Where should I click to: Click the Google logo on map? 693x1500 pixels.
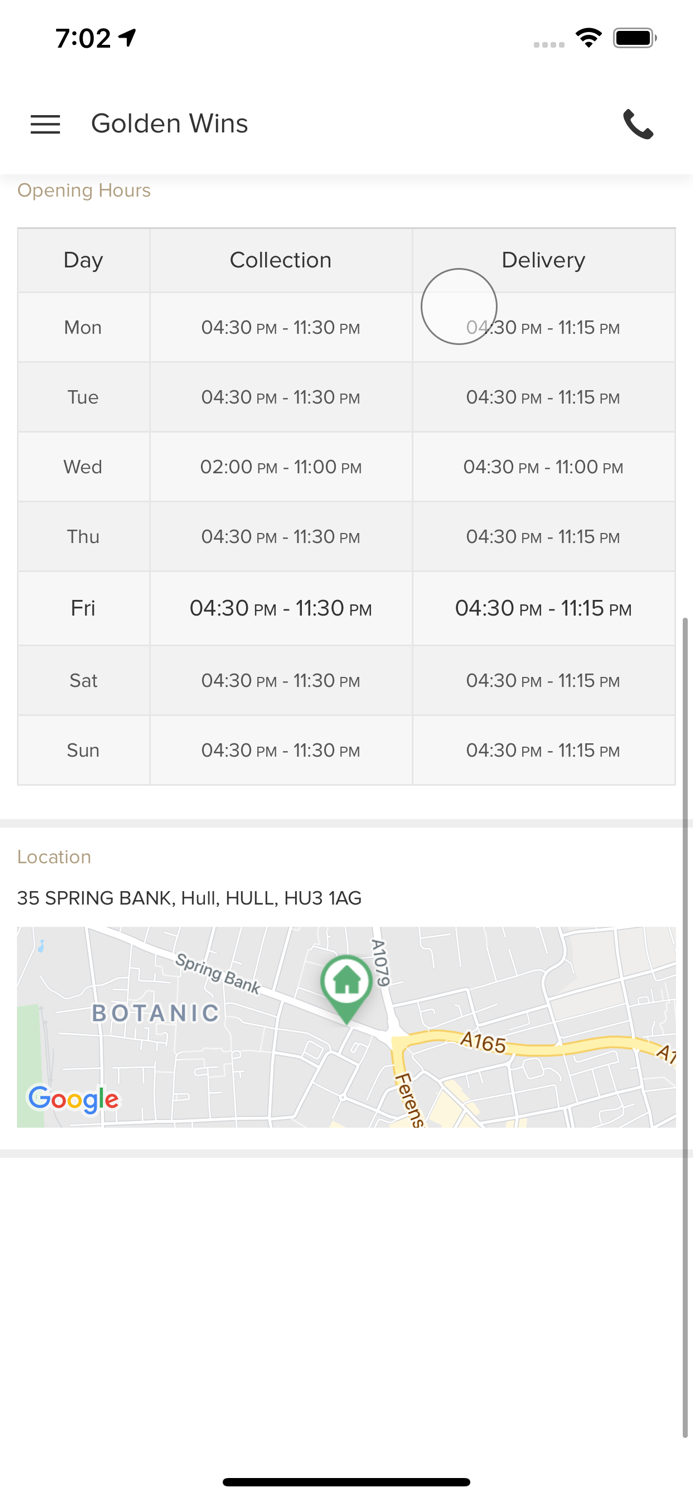click(73, 1099)
